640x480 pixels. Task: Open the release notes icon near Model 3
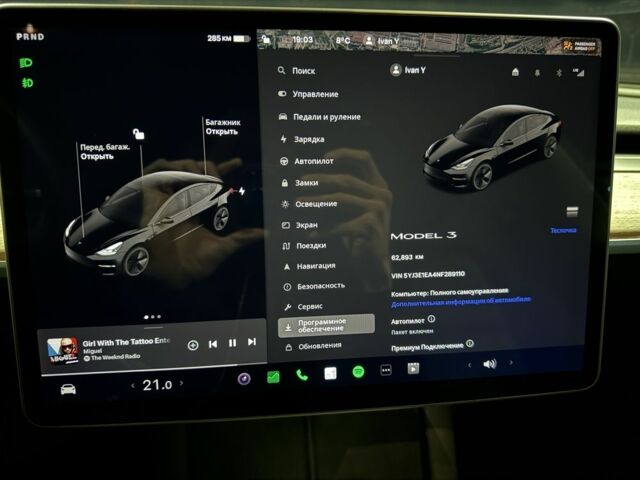[572, 211]
